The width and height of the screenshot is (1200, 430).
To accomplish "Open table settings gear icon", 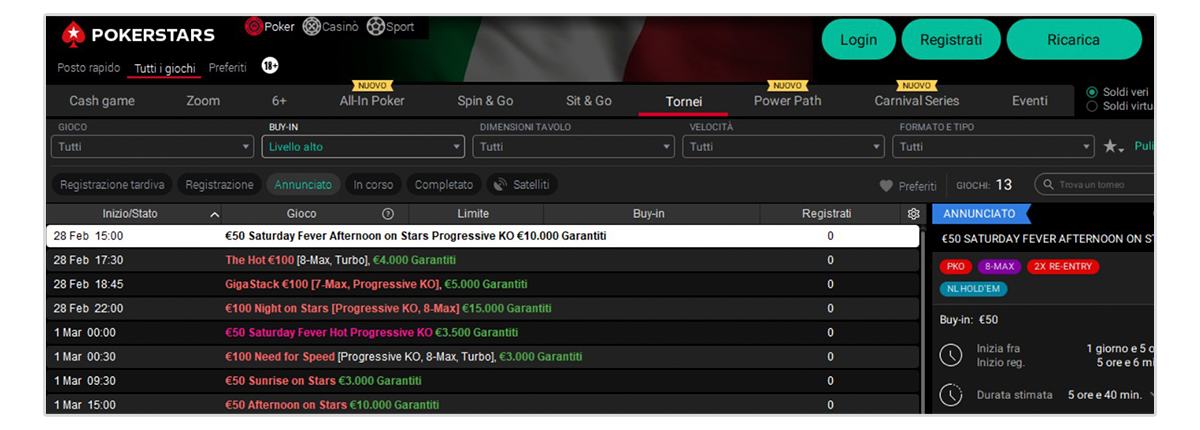I will (x=912, y=214).
